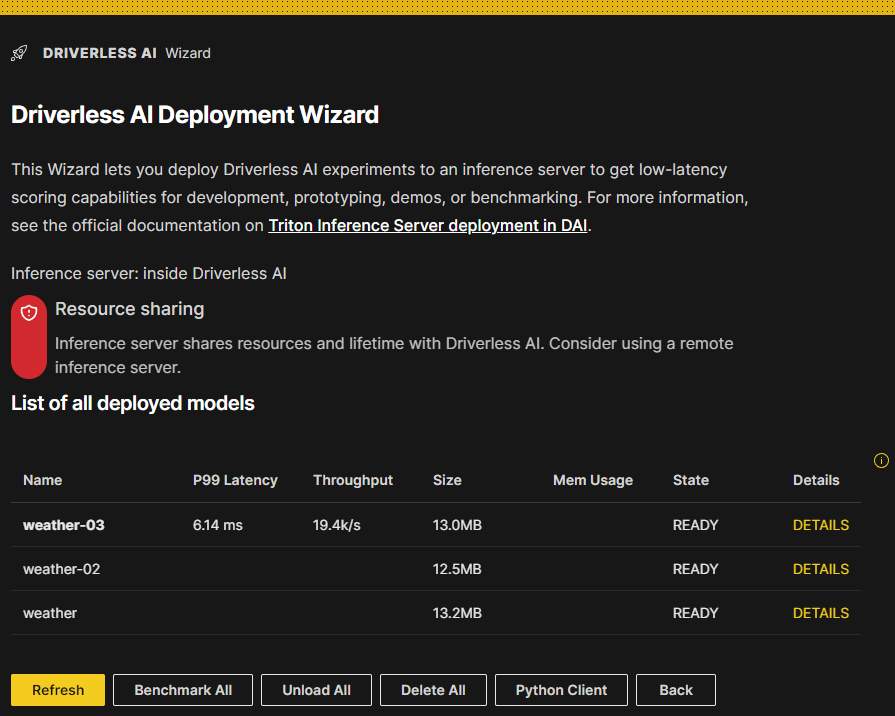Click Benchmark All
This screenshot has width=895, height=716.
coord(182,689)
